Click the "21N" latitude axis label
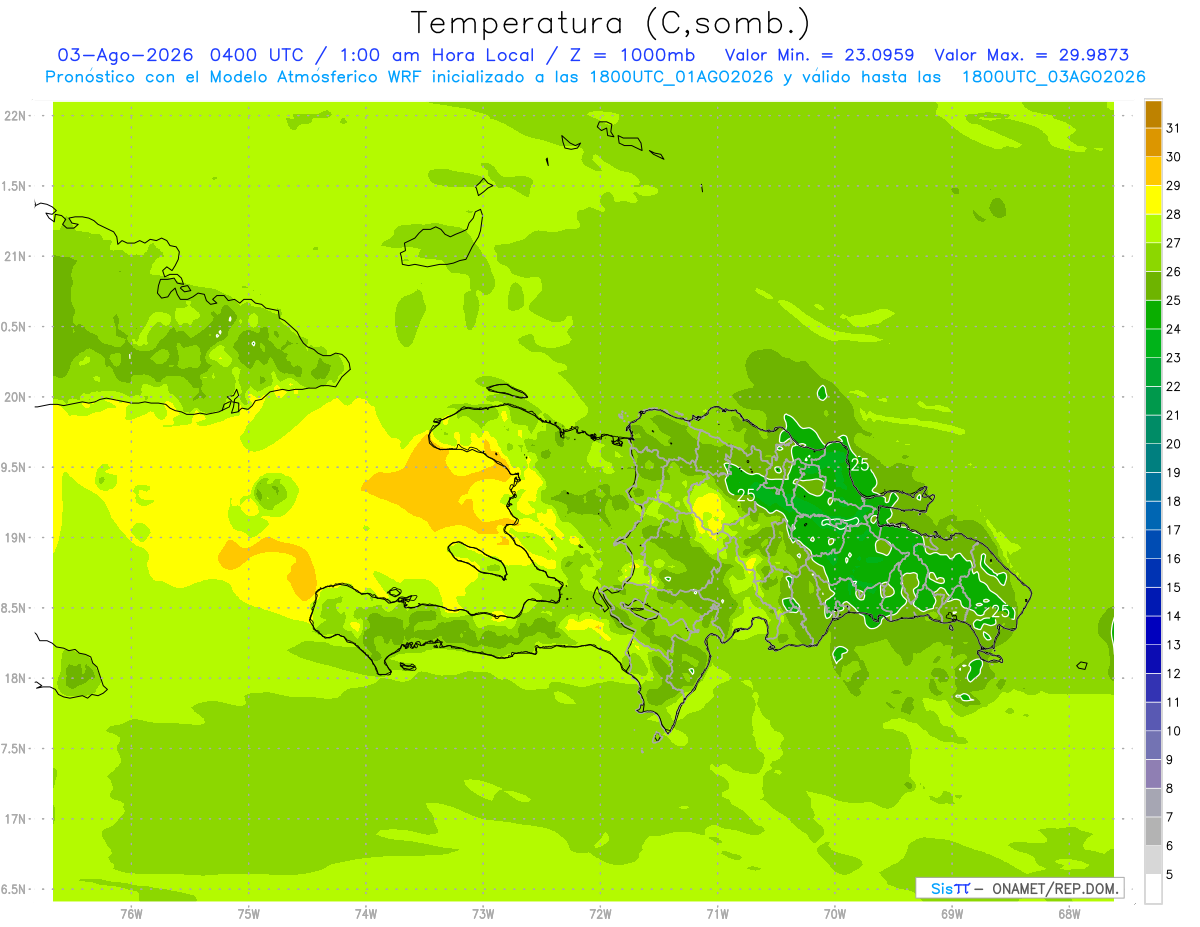 [x=16, y=257]
